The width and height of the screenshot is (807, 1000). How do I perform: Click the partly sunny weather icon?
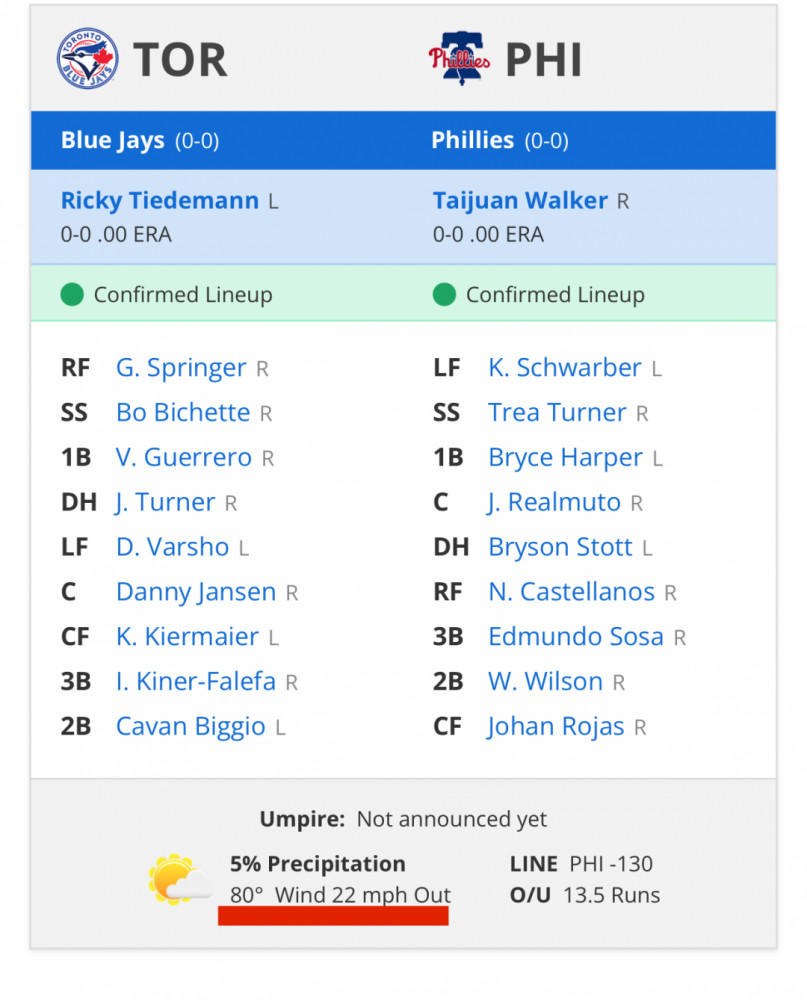179,879
